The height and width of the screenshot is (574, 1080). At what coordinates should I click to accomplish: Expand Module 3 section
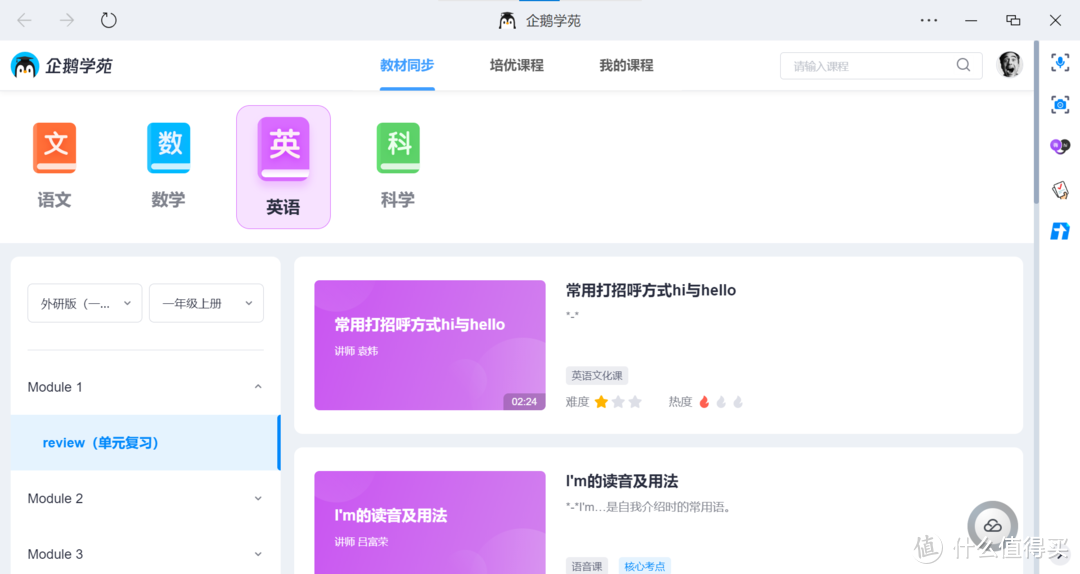(145, 554)
